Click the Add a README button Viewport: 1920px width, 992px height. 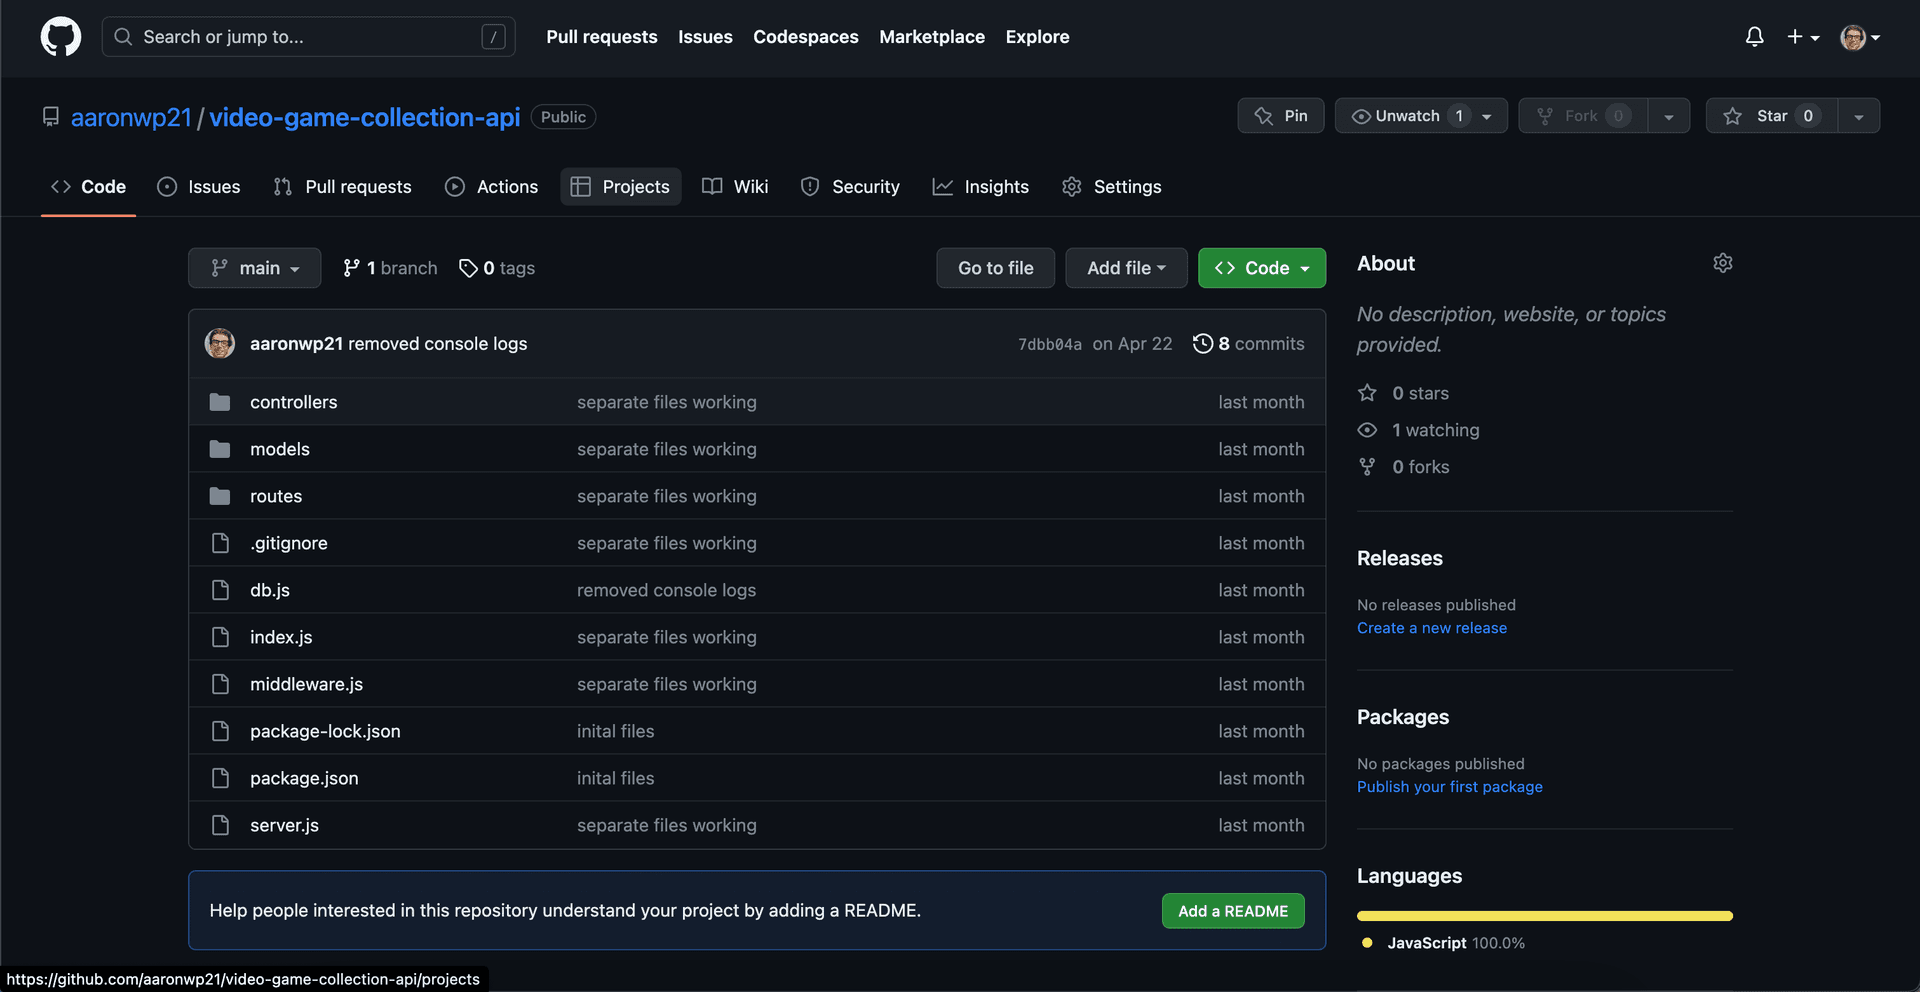coord(1232,911)
